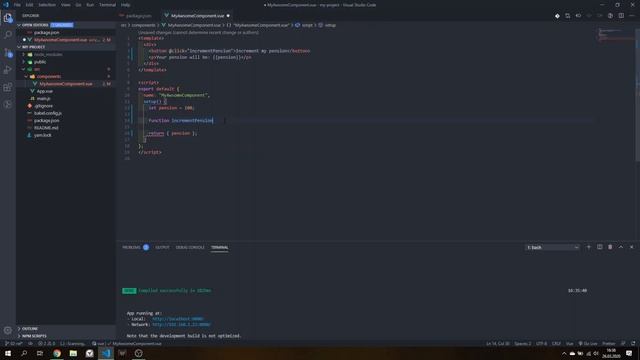Open File Explorer from taskbar
This screenshot has height=360, width=640.
click(x=73, y=353)
